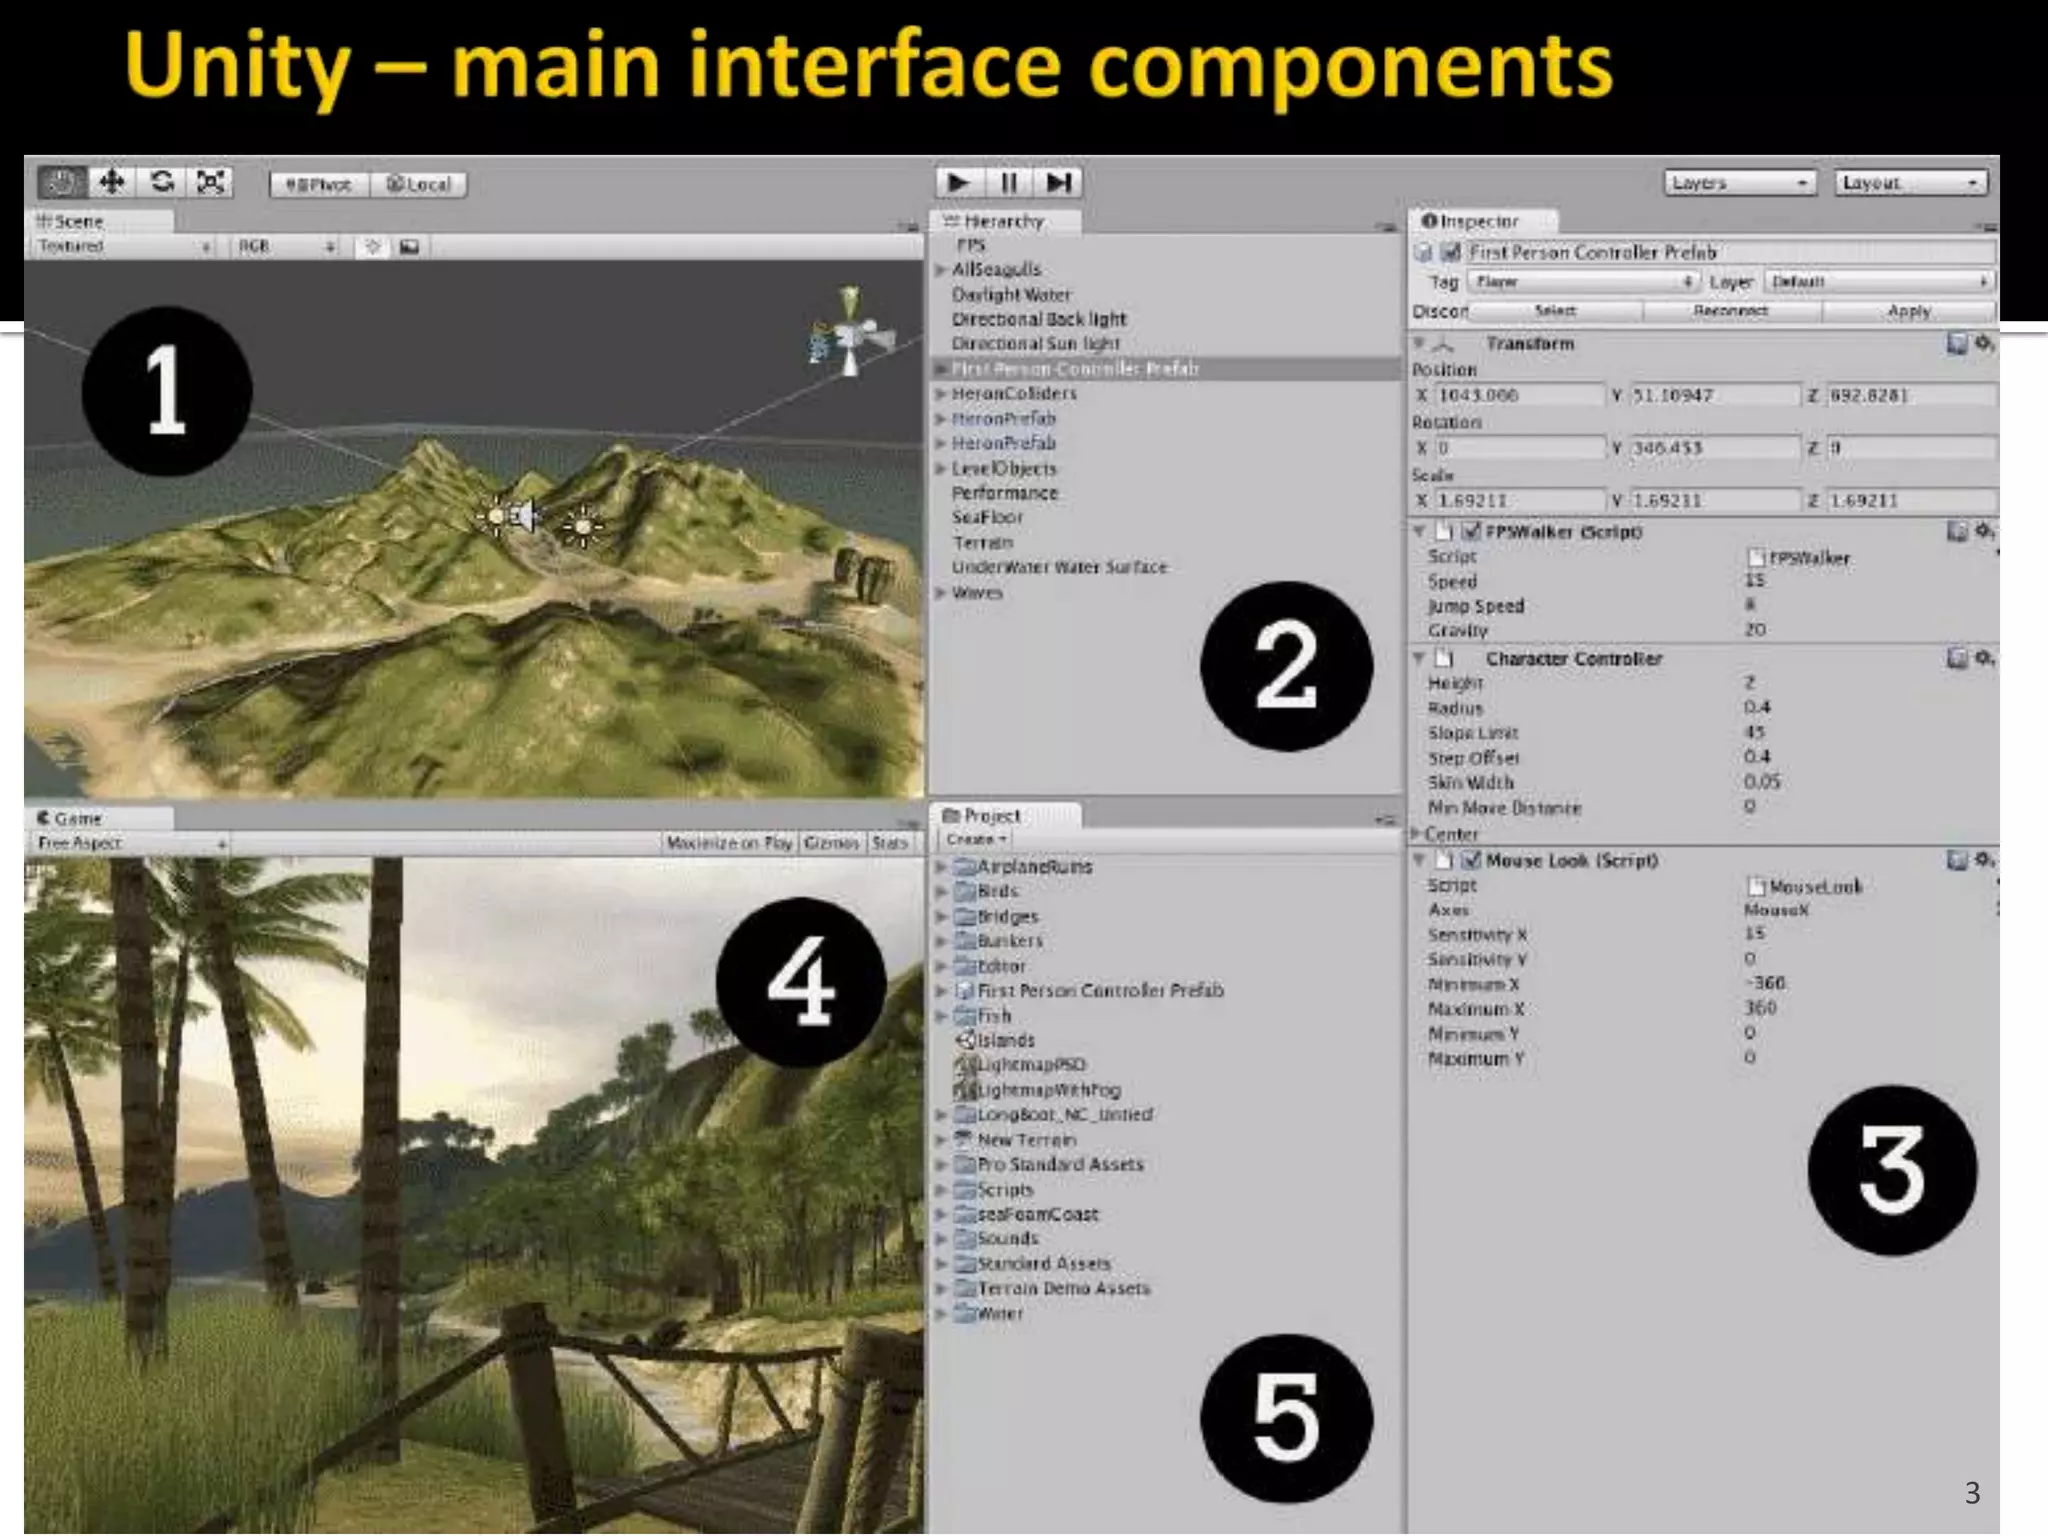This screenshot has width=2048, height=1536.
Task: Toggle scene lighting sun icon
Action: point(373,247)
